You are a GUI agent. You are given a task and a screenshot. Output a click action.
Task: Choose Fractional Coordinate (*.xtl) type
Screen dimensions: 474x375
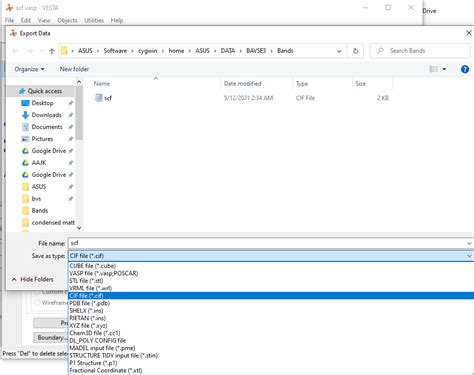click(x=271, y=370)
